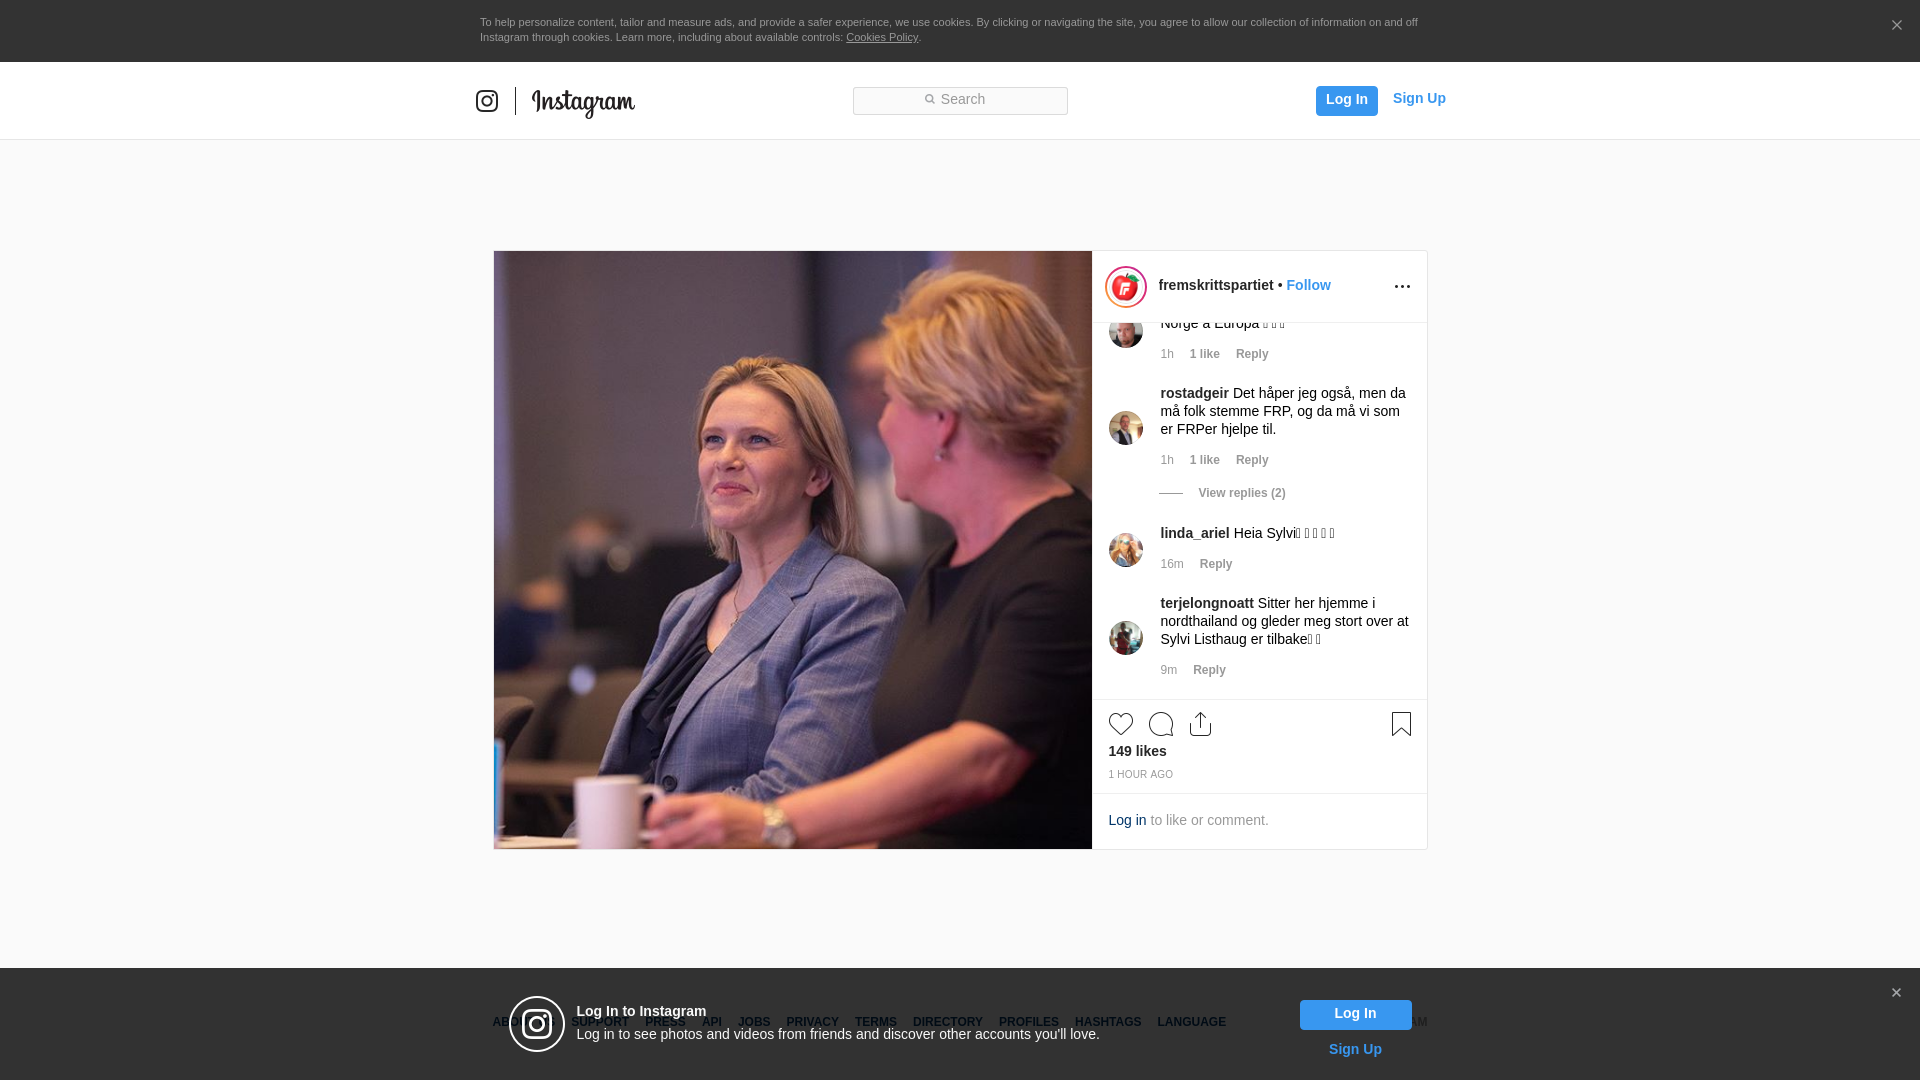The width and height of the screenshot is (1920, 1080).
Task: Open linda_ariel's avatar picture
Action: (1126, 550)
